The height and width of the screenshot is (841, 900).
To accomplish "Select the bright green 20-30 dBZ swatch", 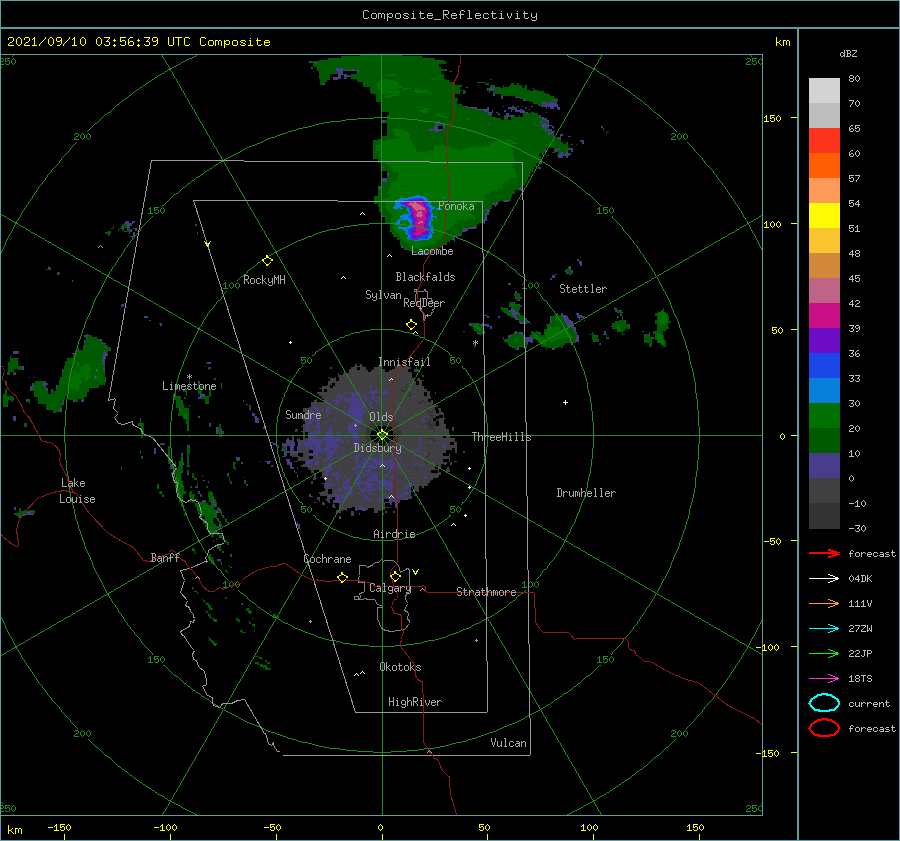I will [824, 416].
